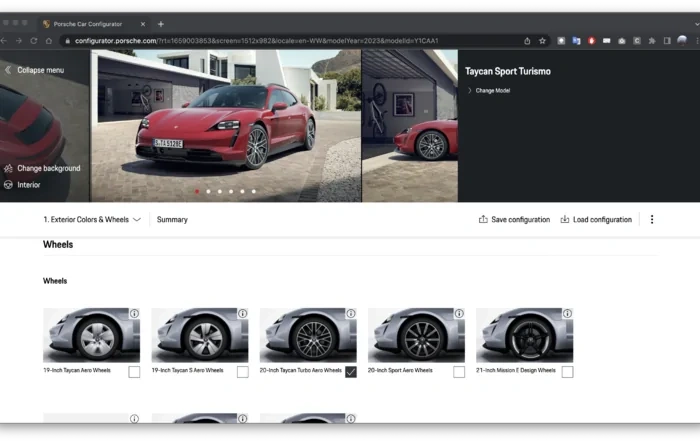Click the 20-Inch Sport Aero Wheels thumbnail
The width and height of the screenshot is (700, 443).
416,335
